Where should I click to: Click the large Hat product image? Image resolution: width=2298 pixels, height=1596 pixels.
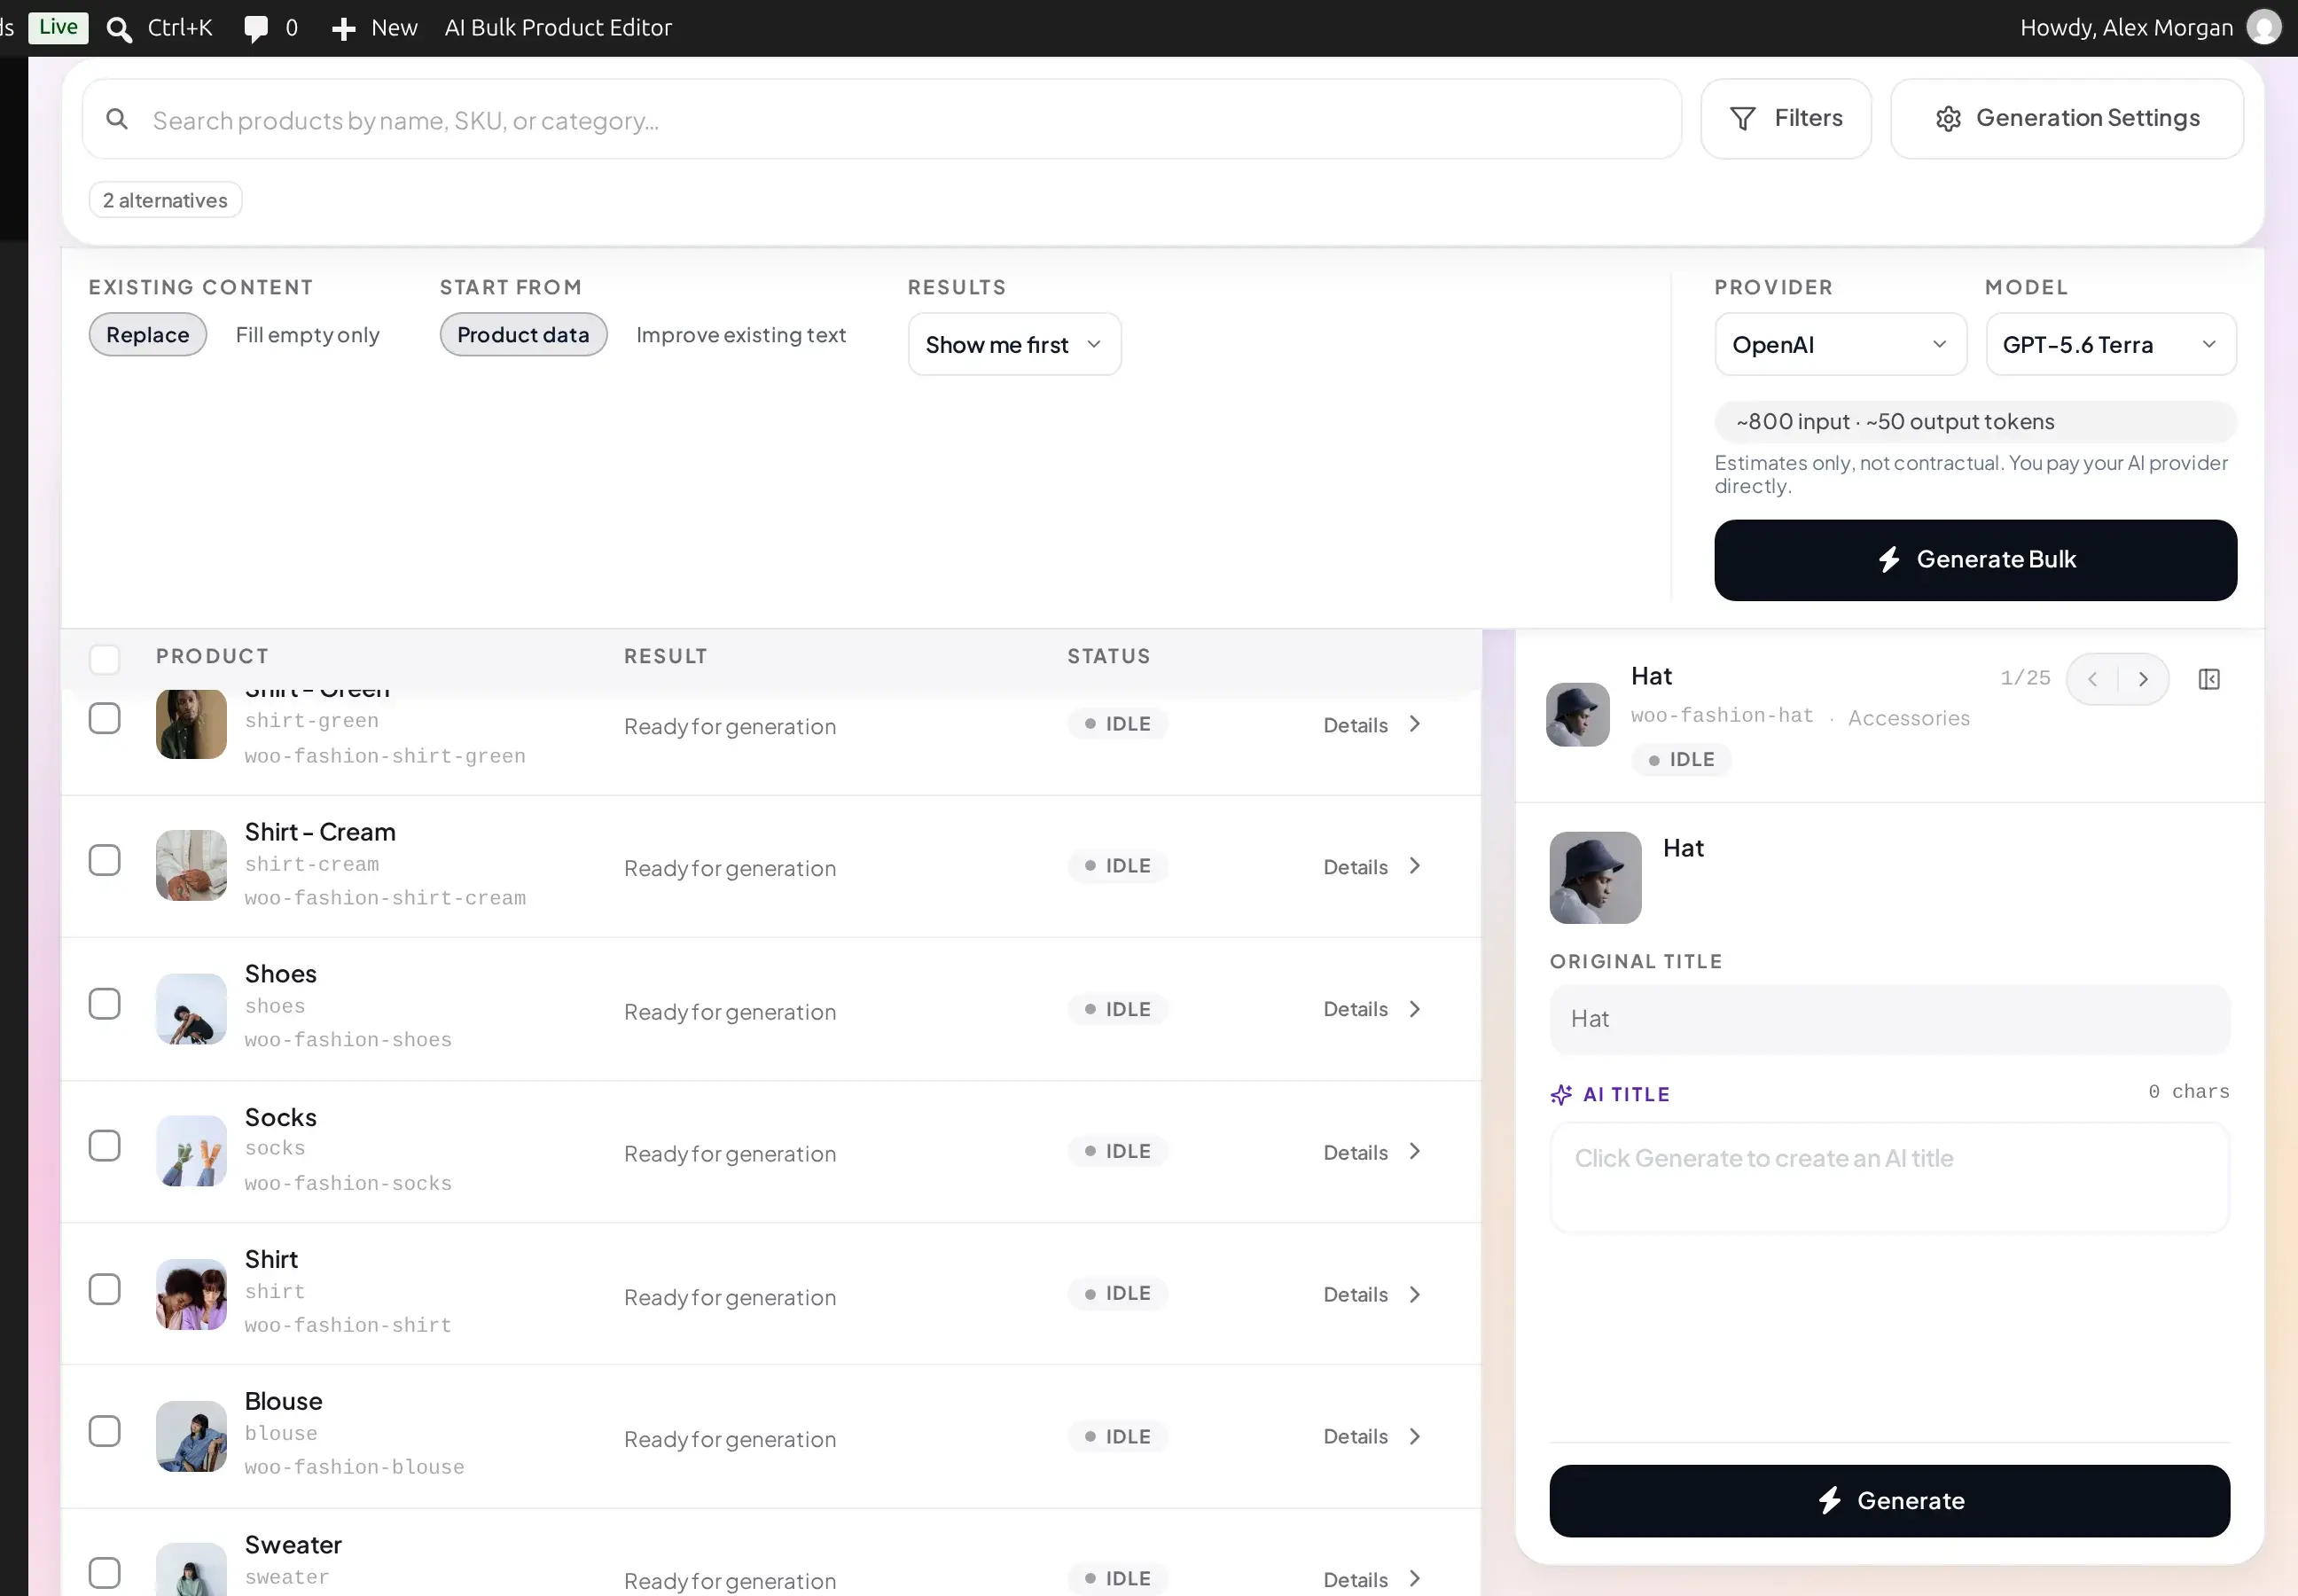pyautogui.click(x=1596, y=878)
